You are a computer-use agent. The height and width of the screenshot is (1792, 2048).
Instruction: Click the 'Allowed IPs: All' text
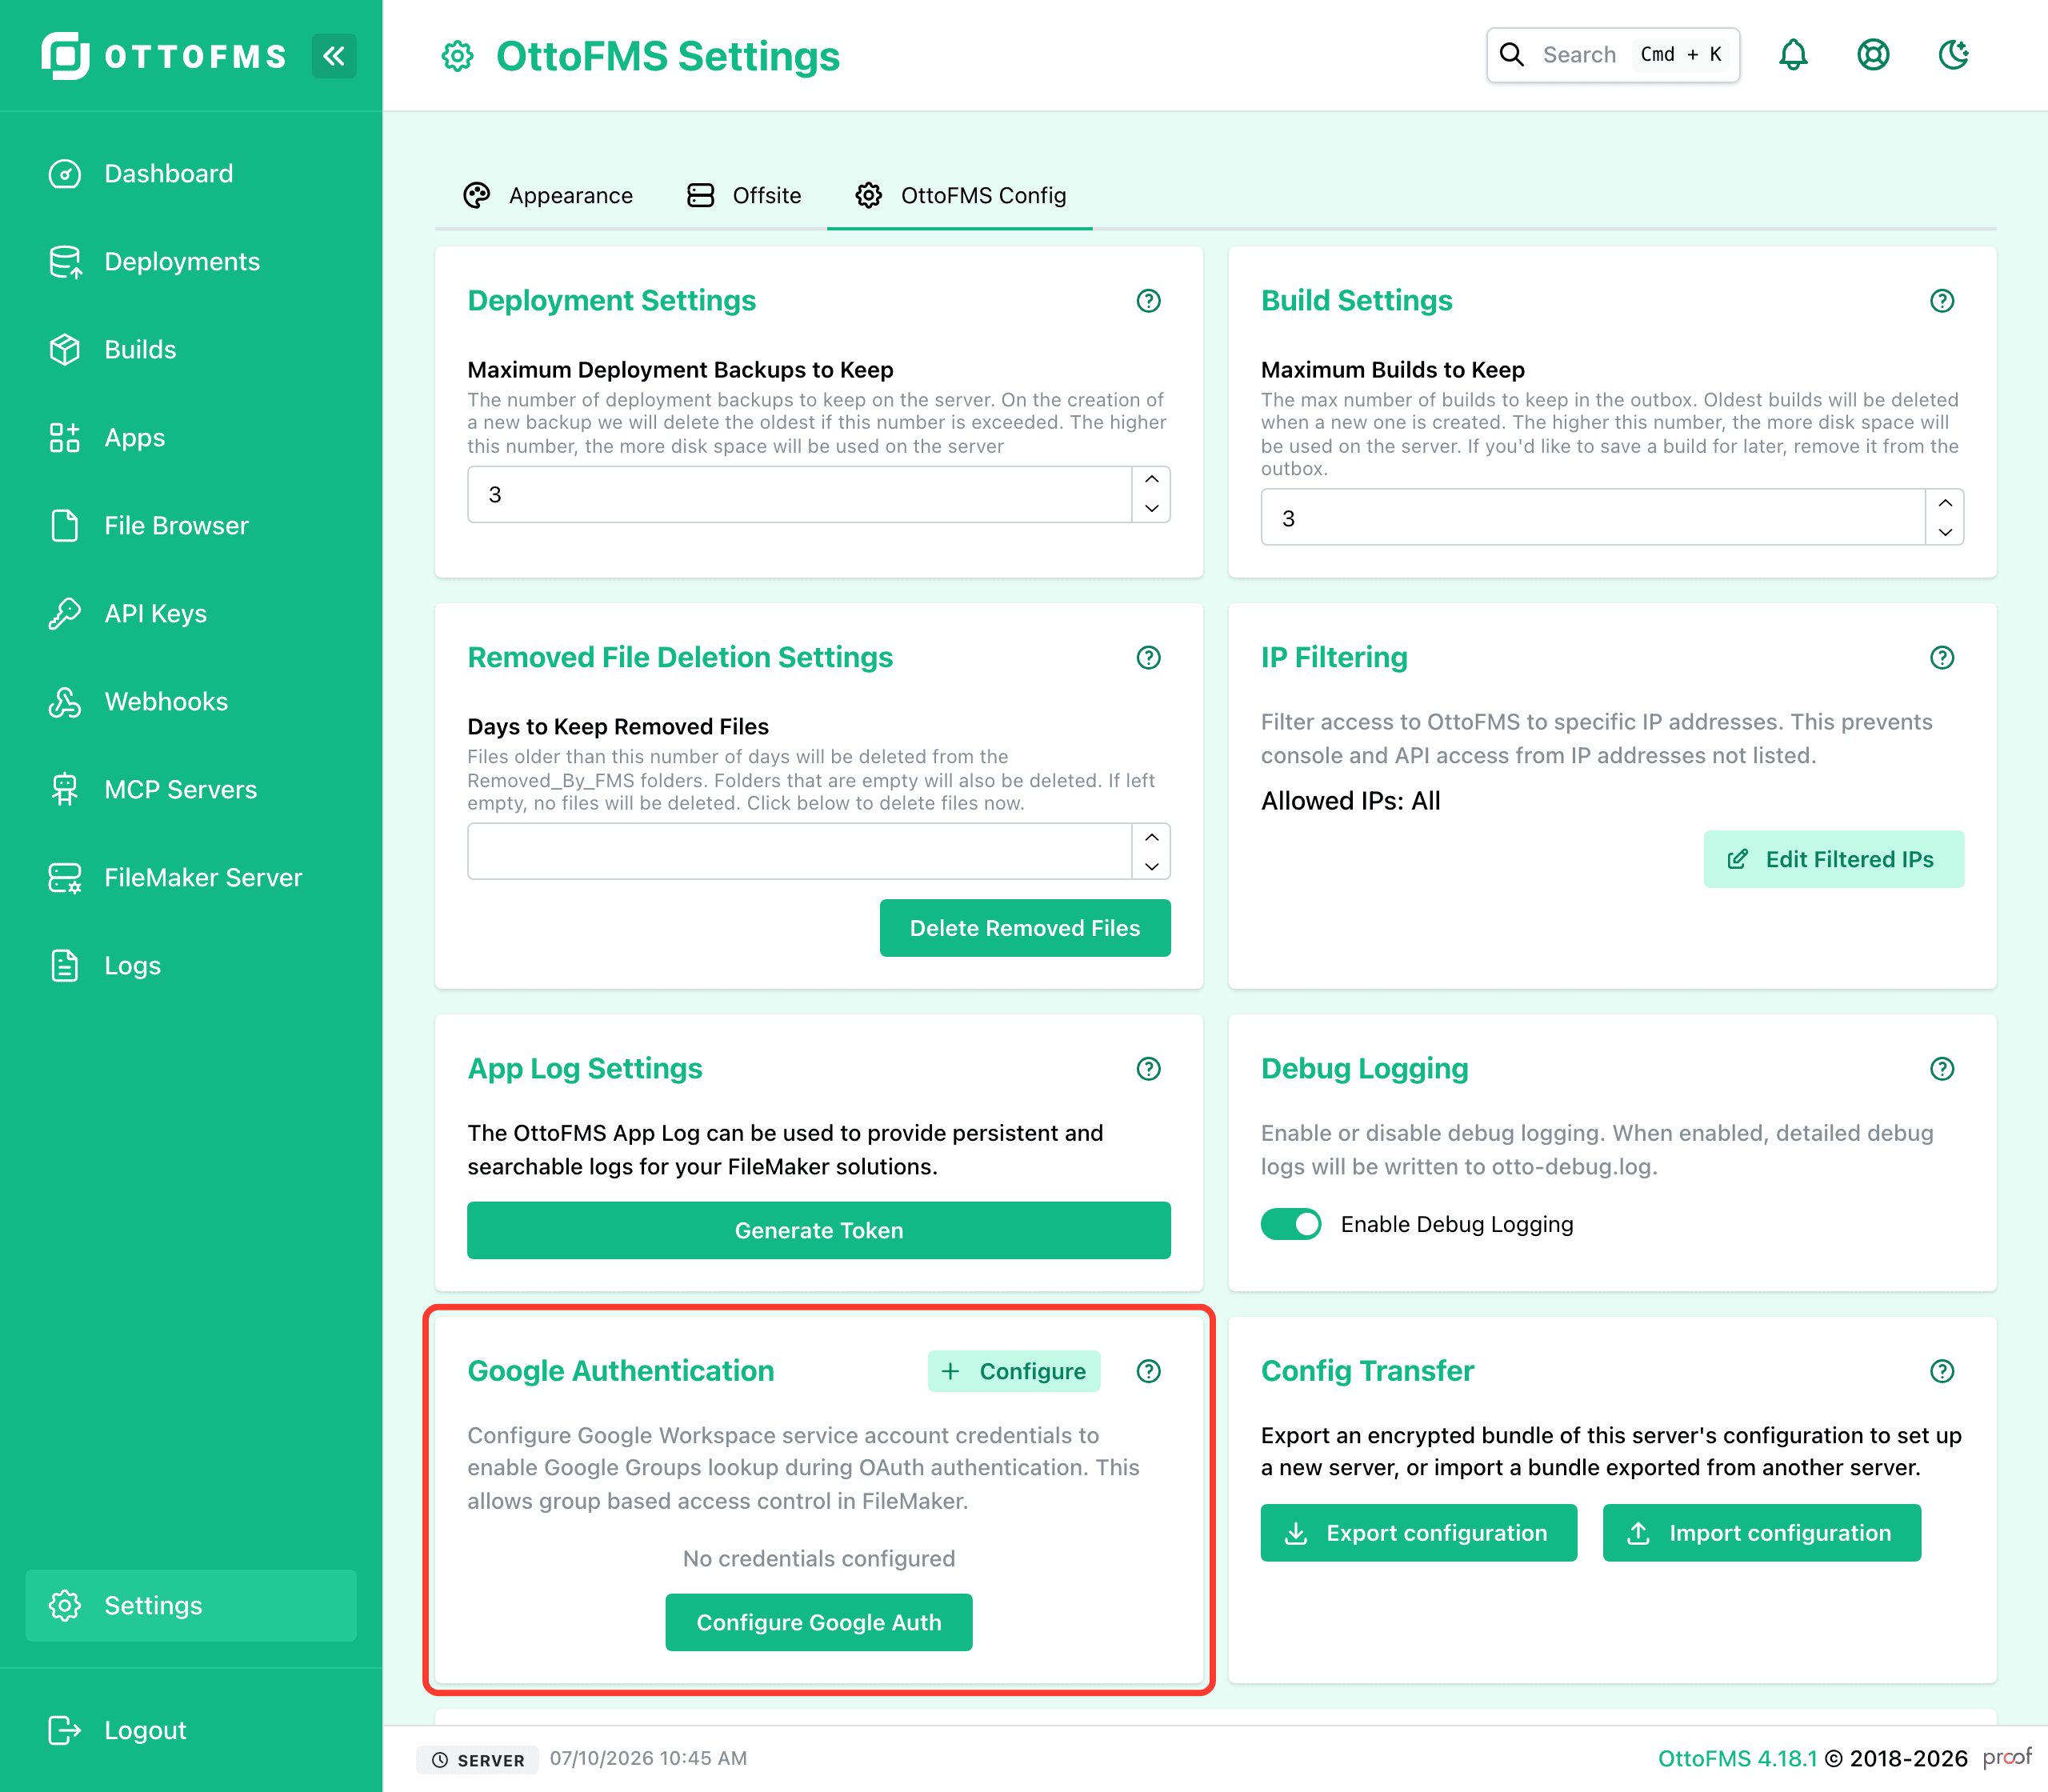pyautogui.click(x=1350, y=801)
